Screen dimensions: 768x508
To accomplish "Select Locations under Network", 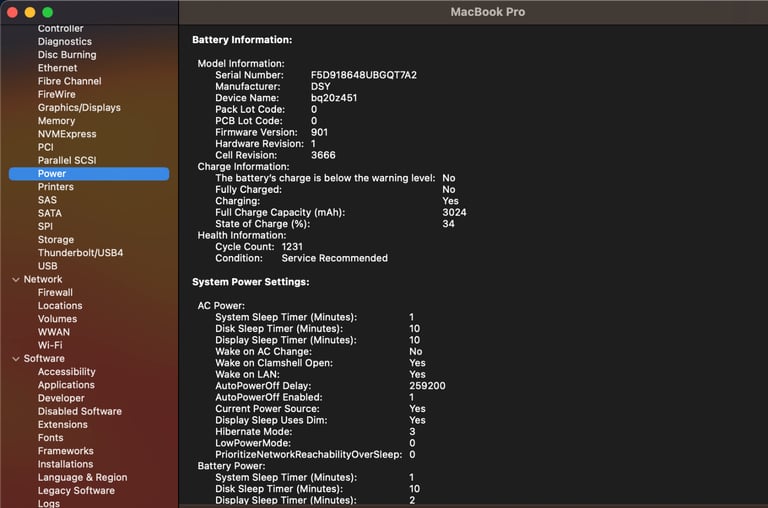I will 60,306.
